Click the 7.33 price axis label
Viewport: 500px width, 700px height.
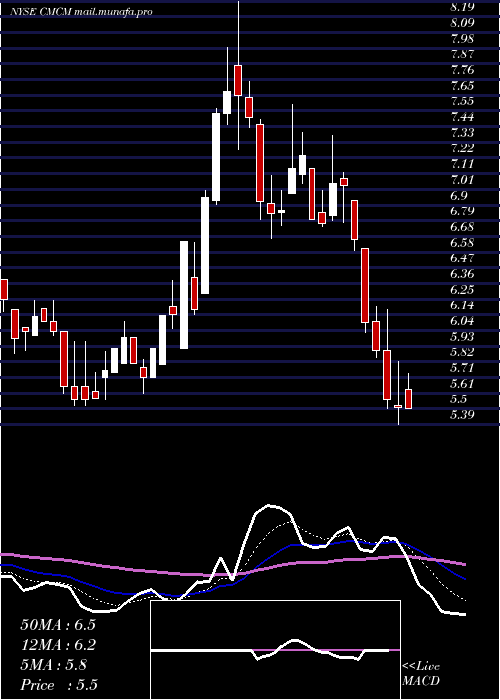click(462, 133)
